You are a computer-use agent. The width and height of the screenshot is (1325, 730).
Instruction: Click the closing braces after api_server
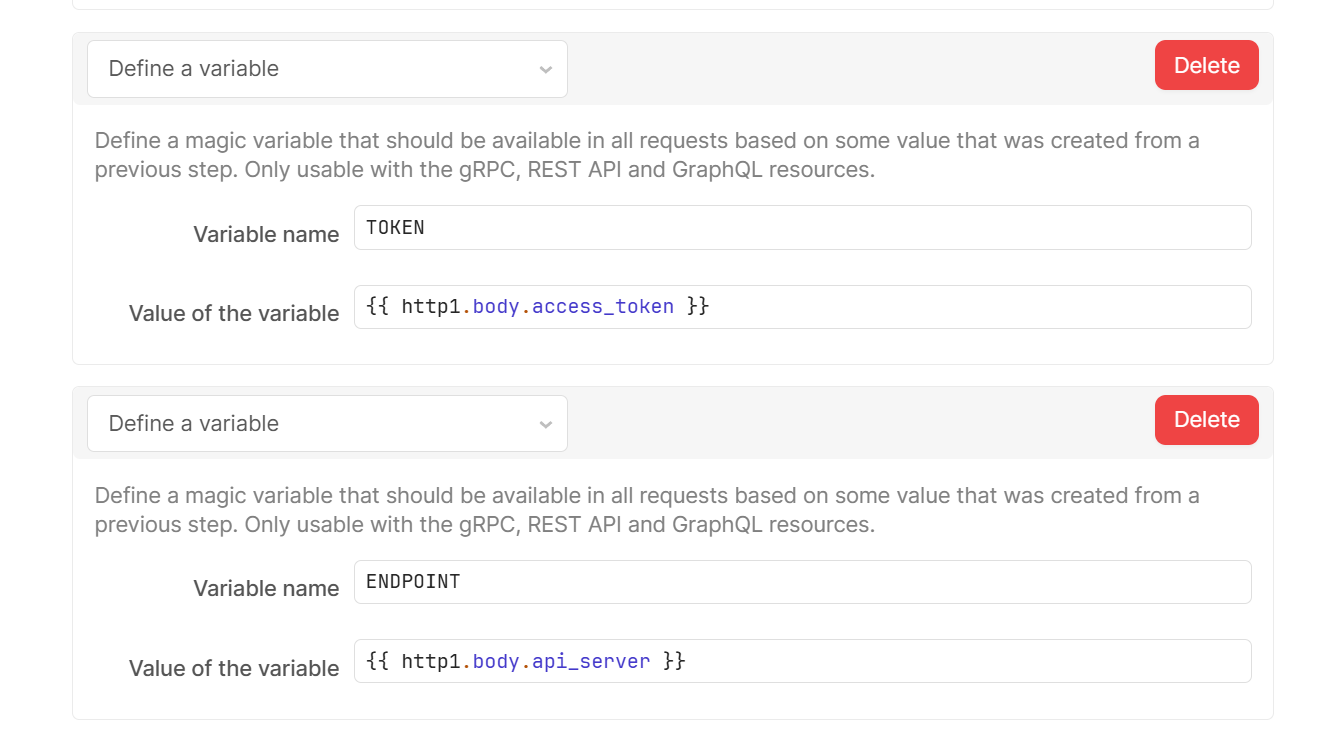674,661
